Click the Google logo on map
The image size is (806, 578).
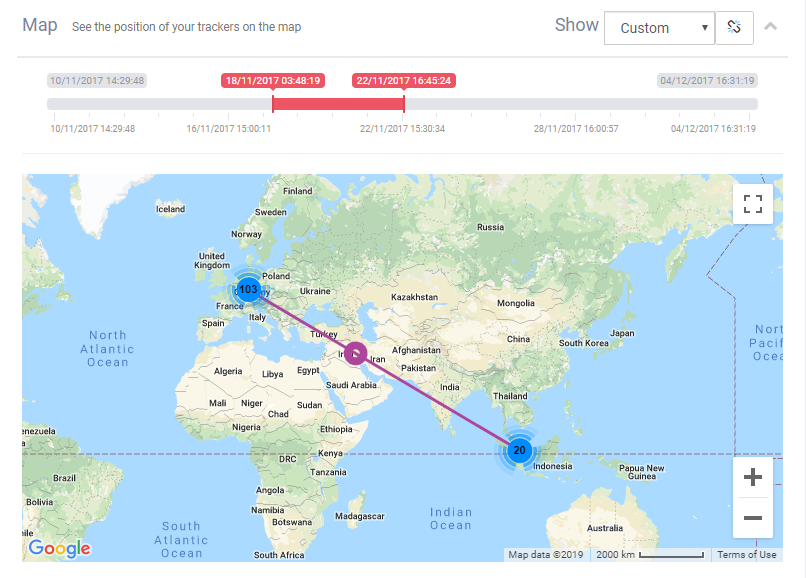[x=59, y=548]
